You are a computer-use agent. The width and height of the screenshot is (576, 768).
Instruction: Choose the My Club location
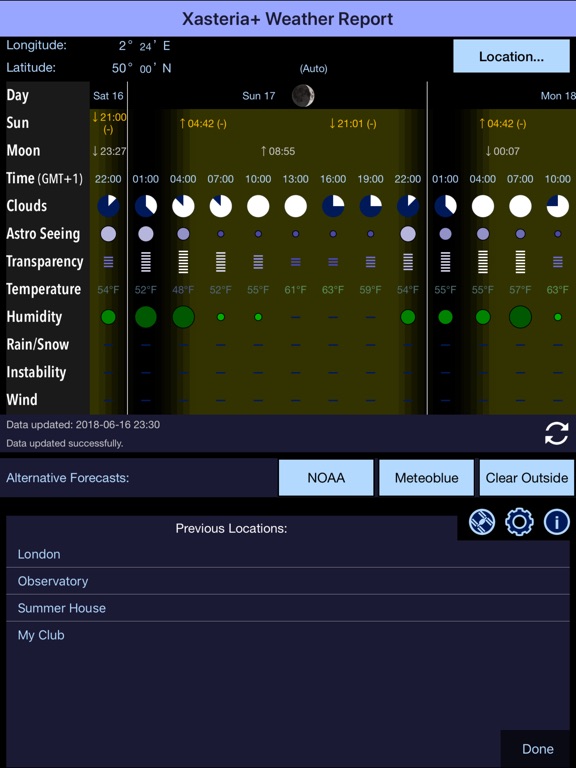(x=288, y=635)
